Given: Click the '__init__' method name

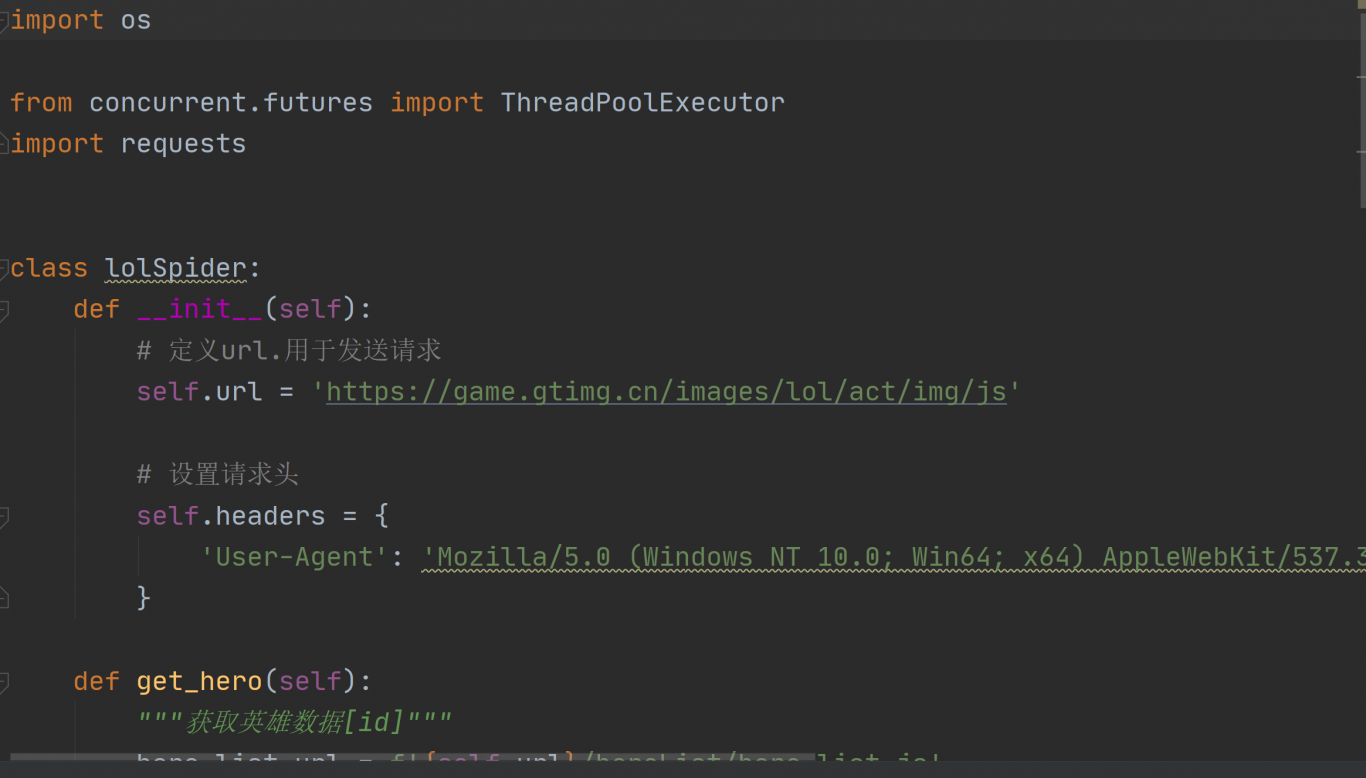Looking at the screenshot, I should pos(200,309).
